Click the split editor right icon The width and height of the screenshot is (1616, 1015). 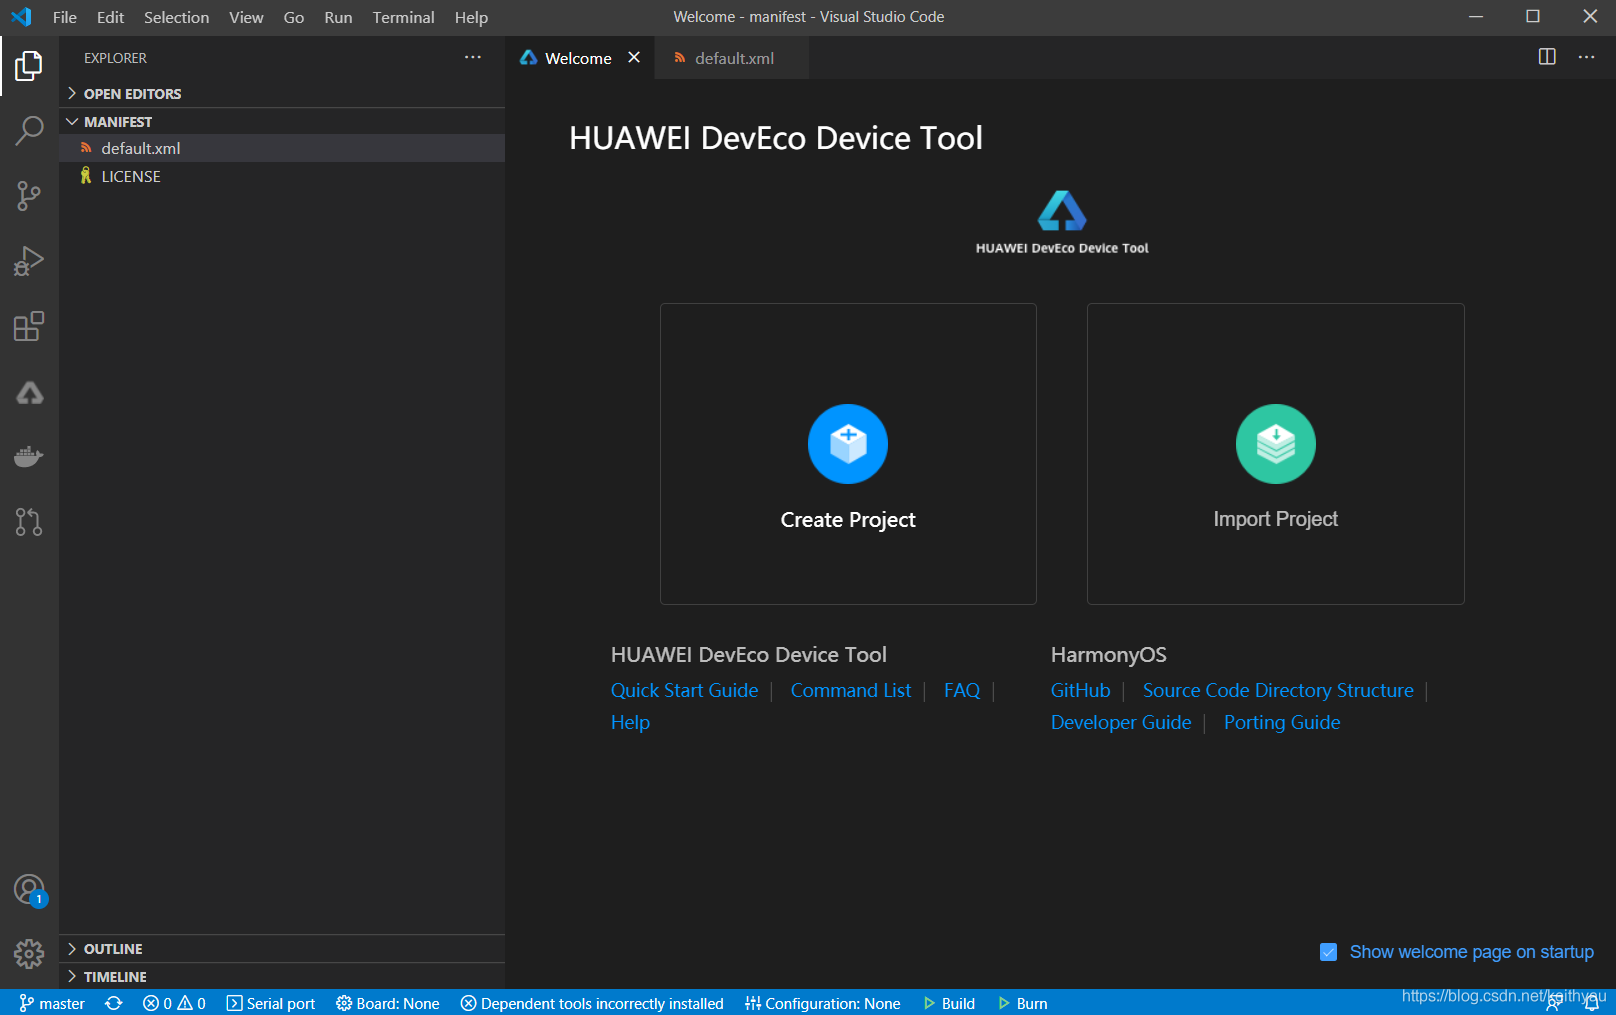point(1547,57)
